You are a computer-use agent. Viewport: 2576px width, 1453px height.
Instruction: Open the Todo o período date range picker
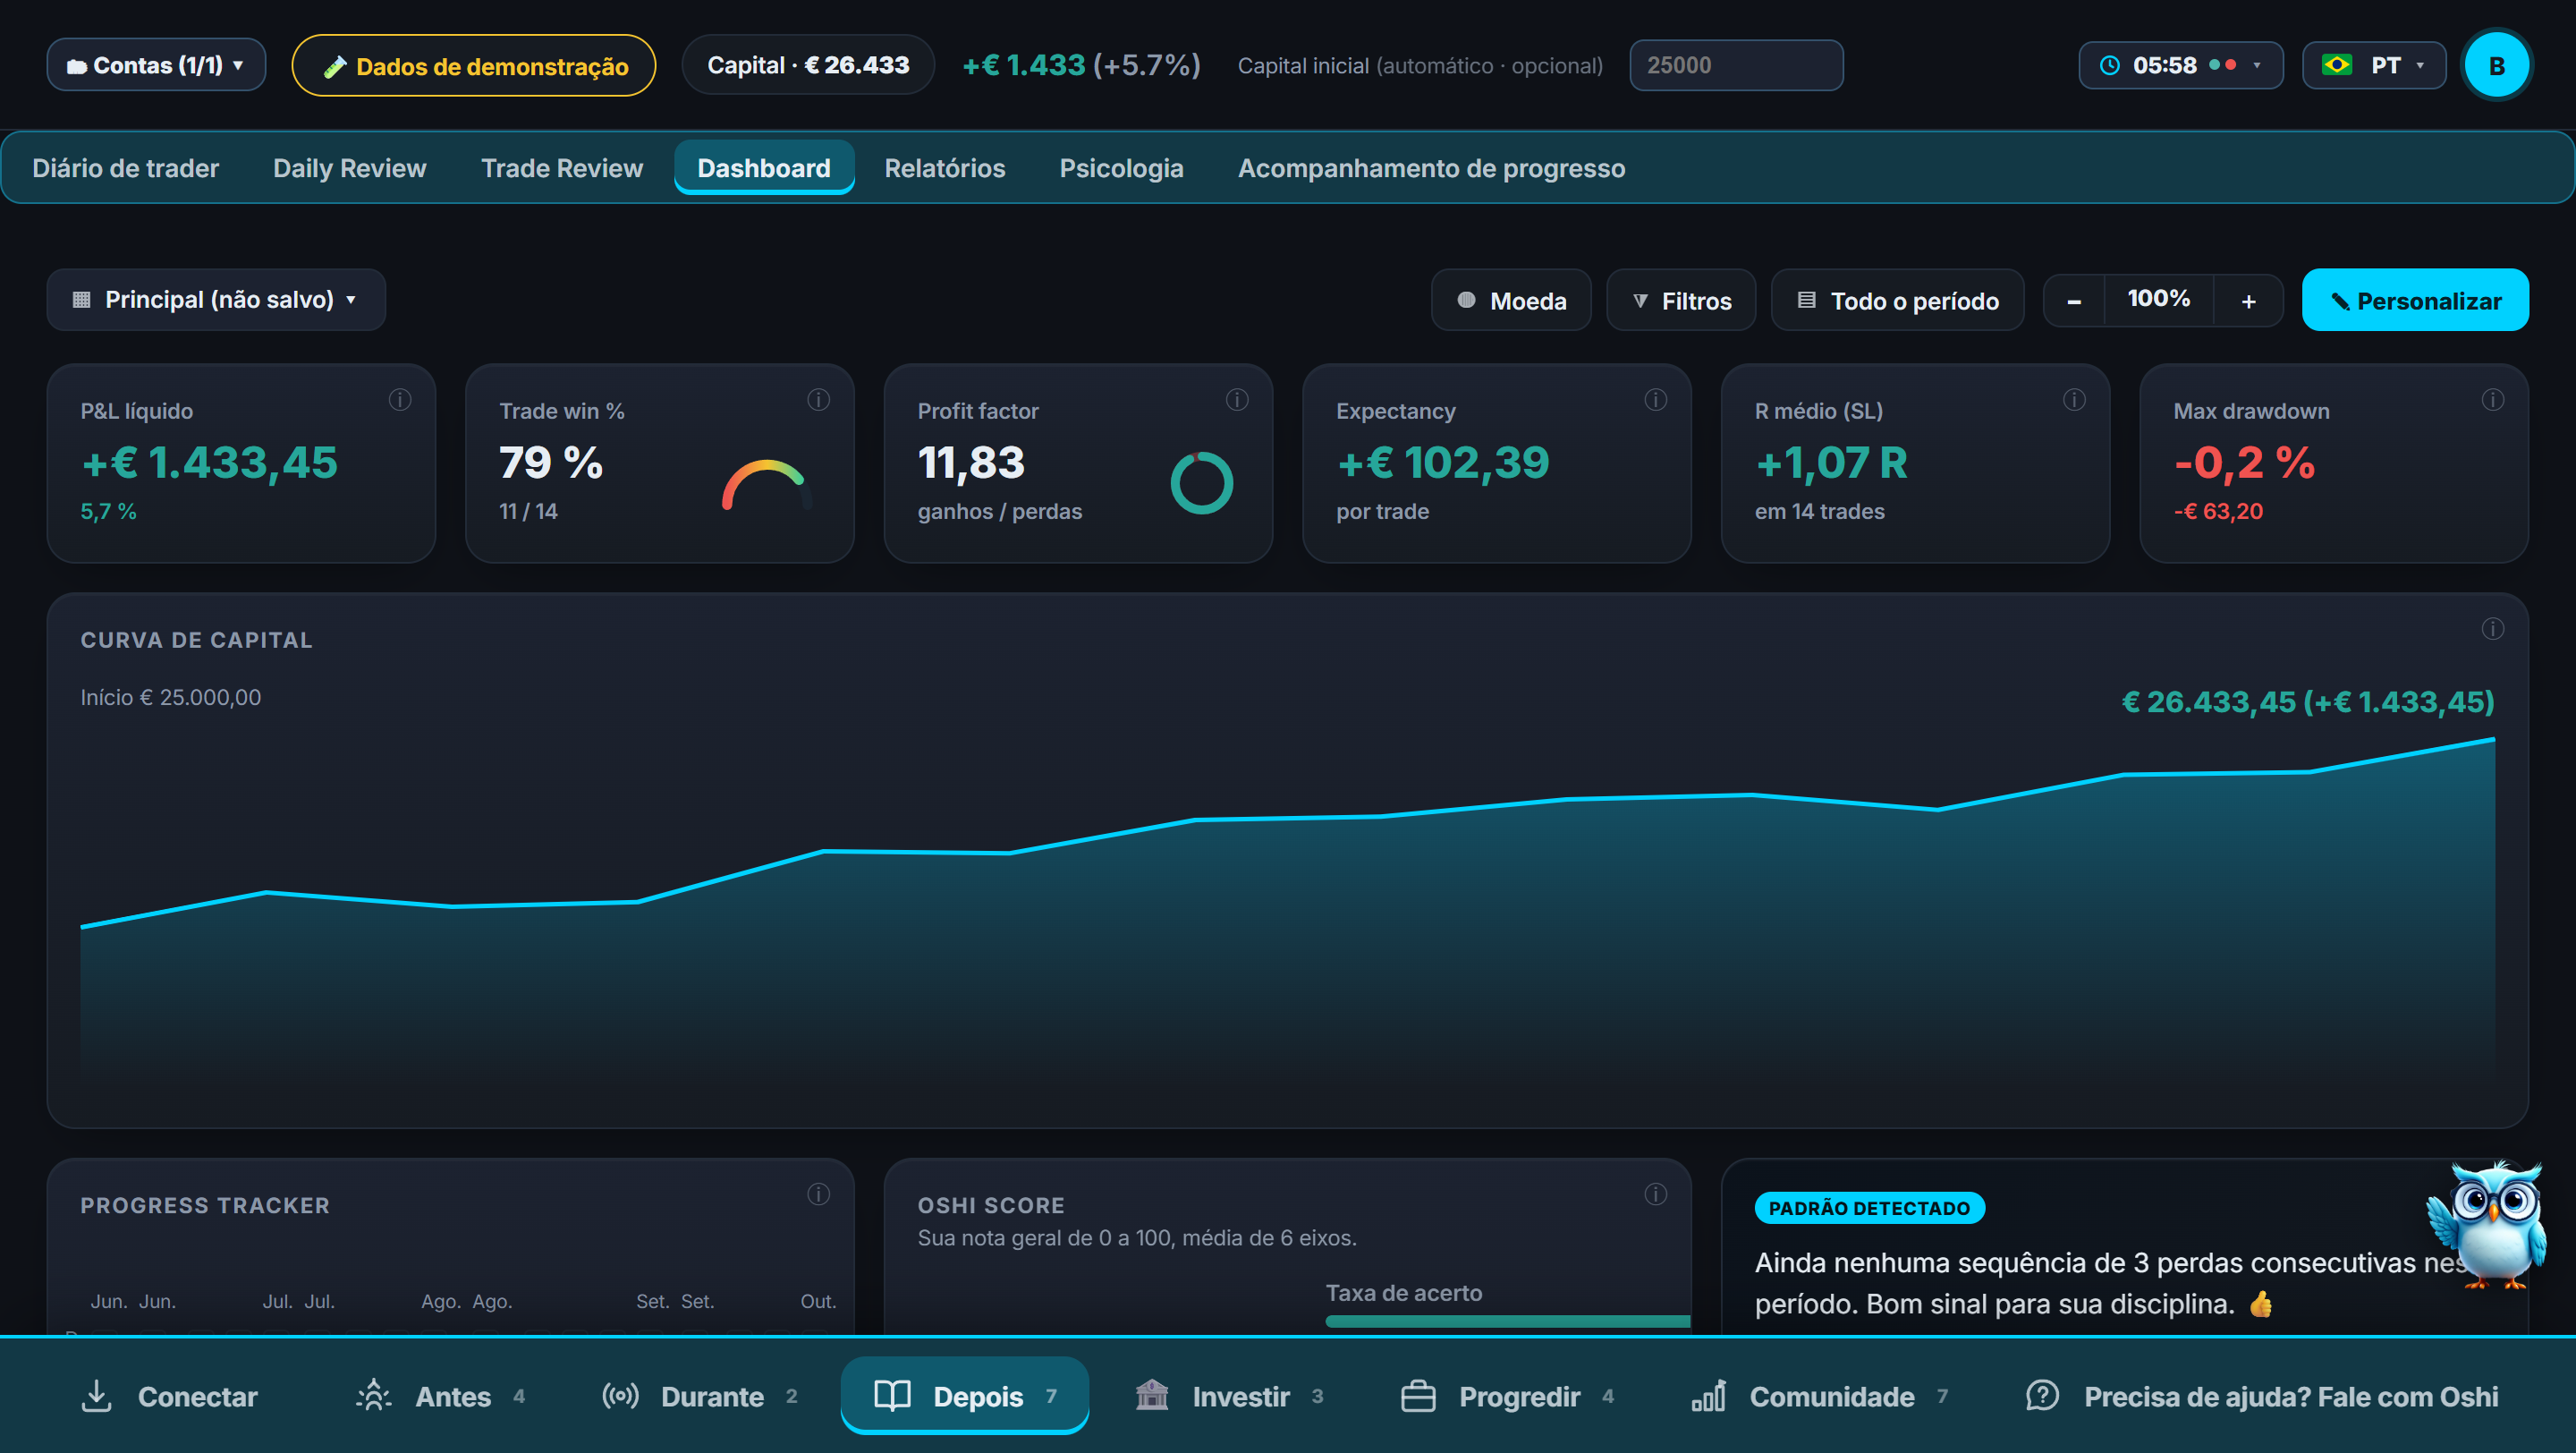pyautogui.click(x=1898, y=300)
